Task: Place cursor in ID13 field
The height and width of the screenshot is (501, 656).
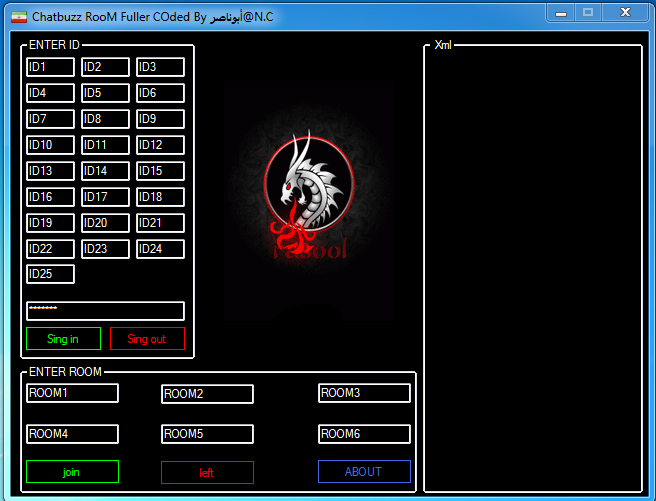Action: tap(50, 171)
